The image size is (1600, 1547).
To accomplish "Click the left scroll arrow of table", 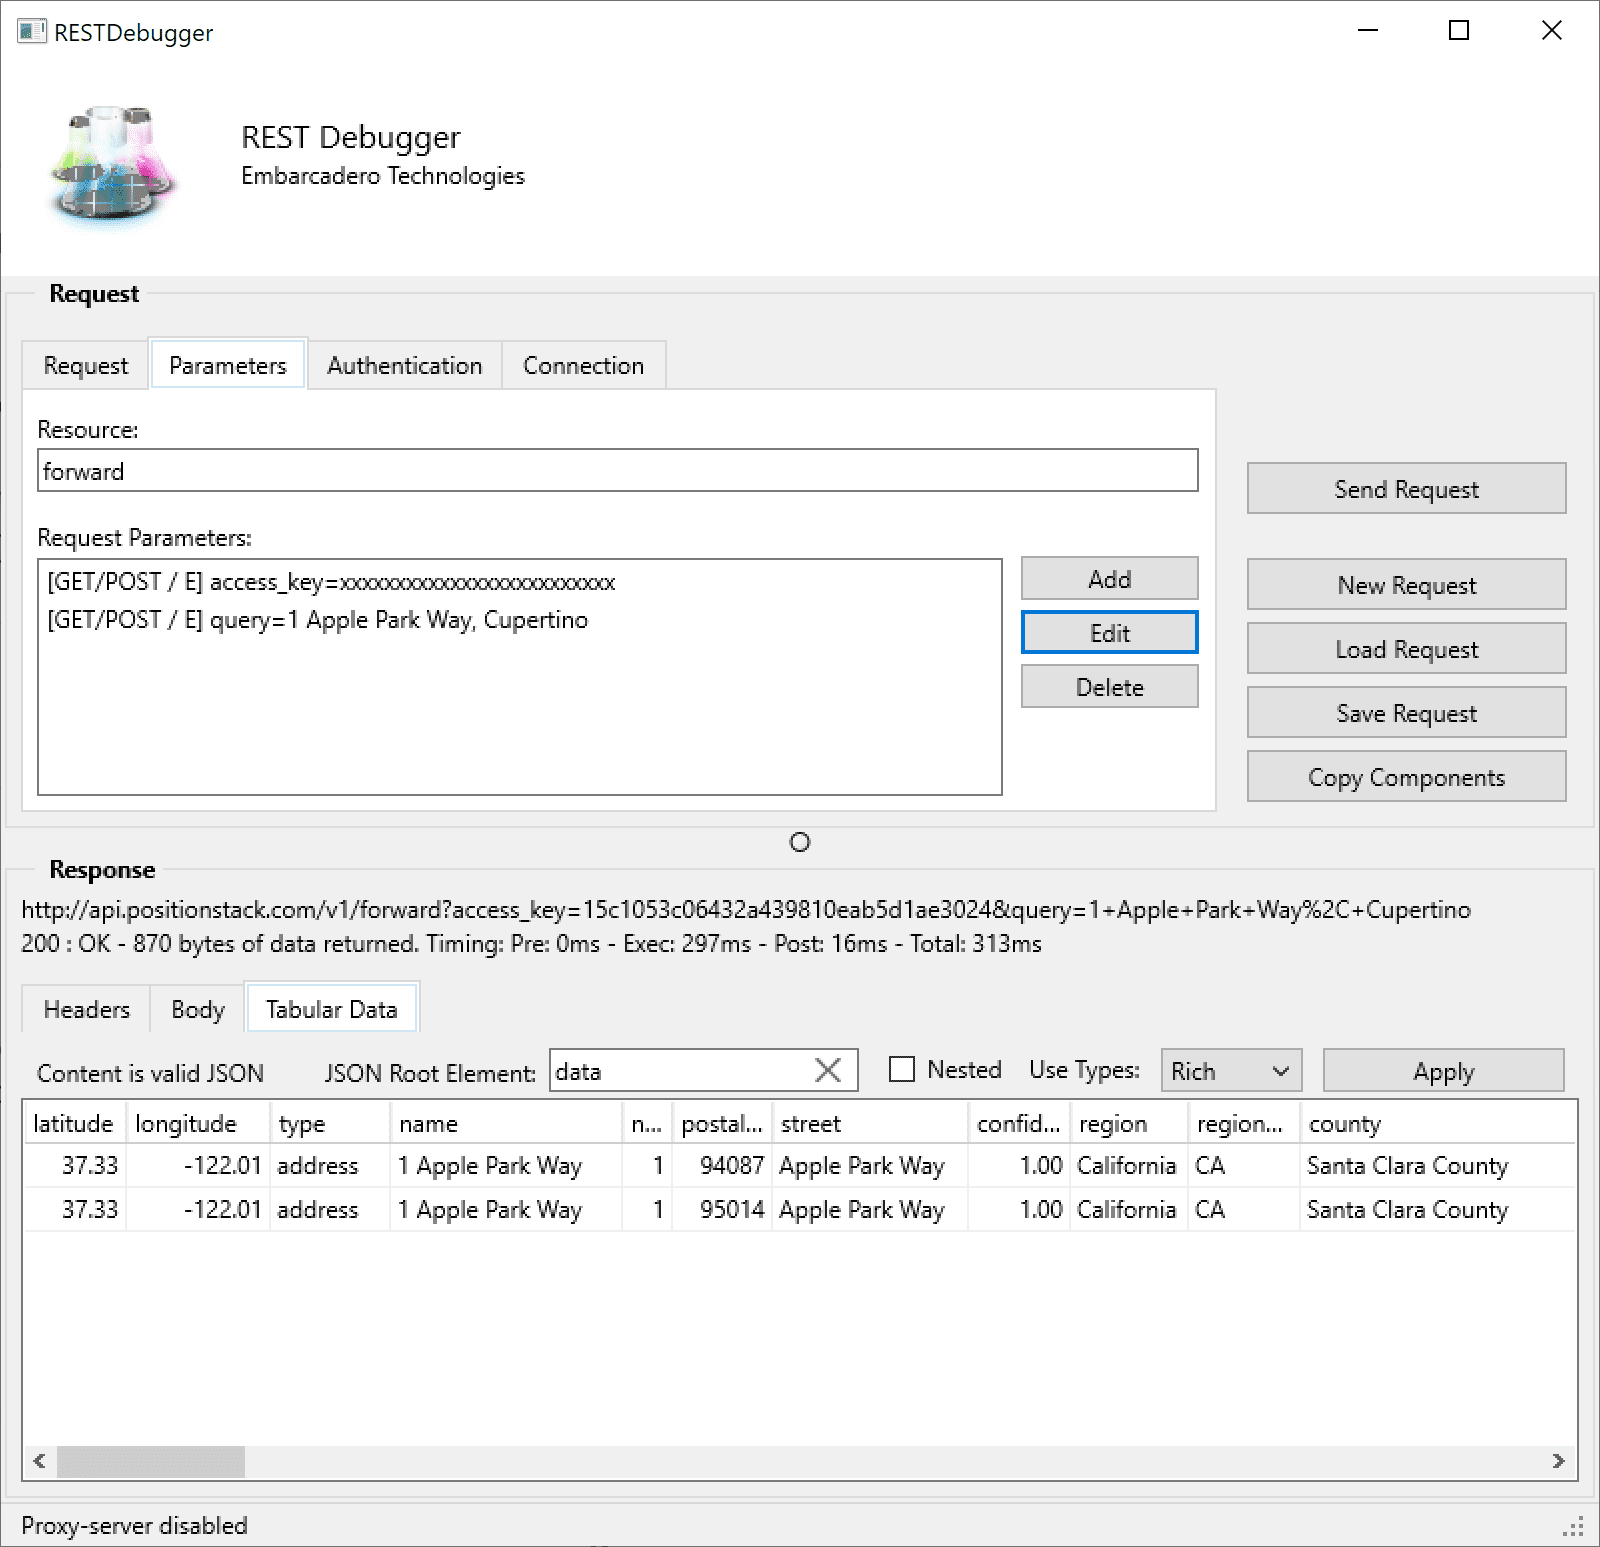I will 39,1461.
